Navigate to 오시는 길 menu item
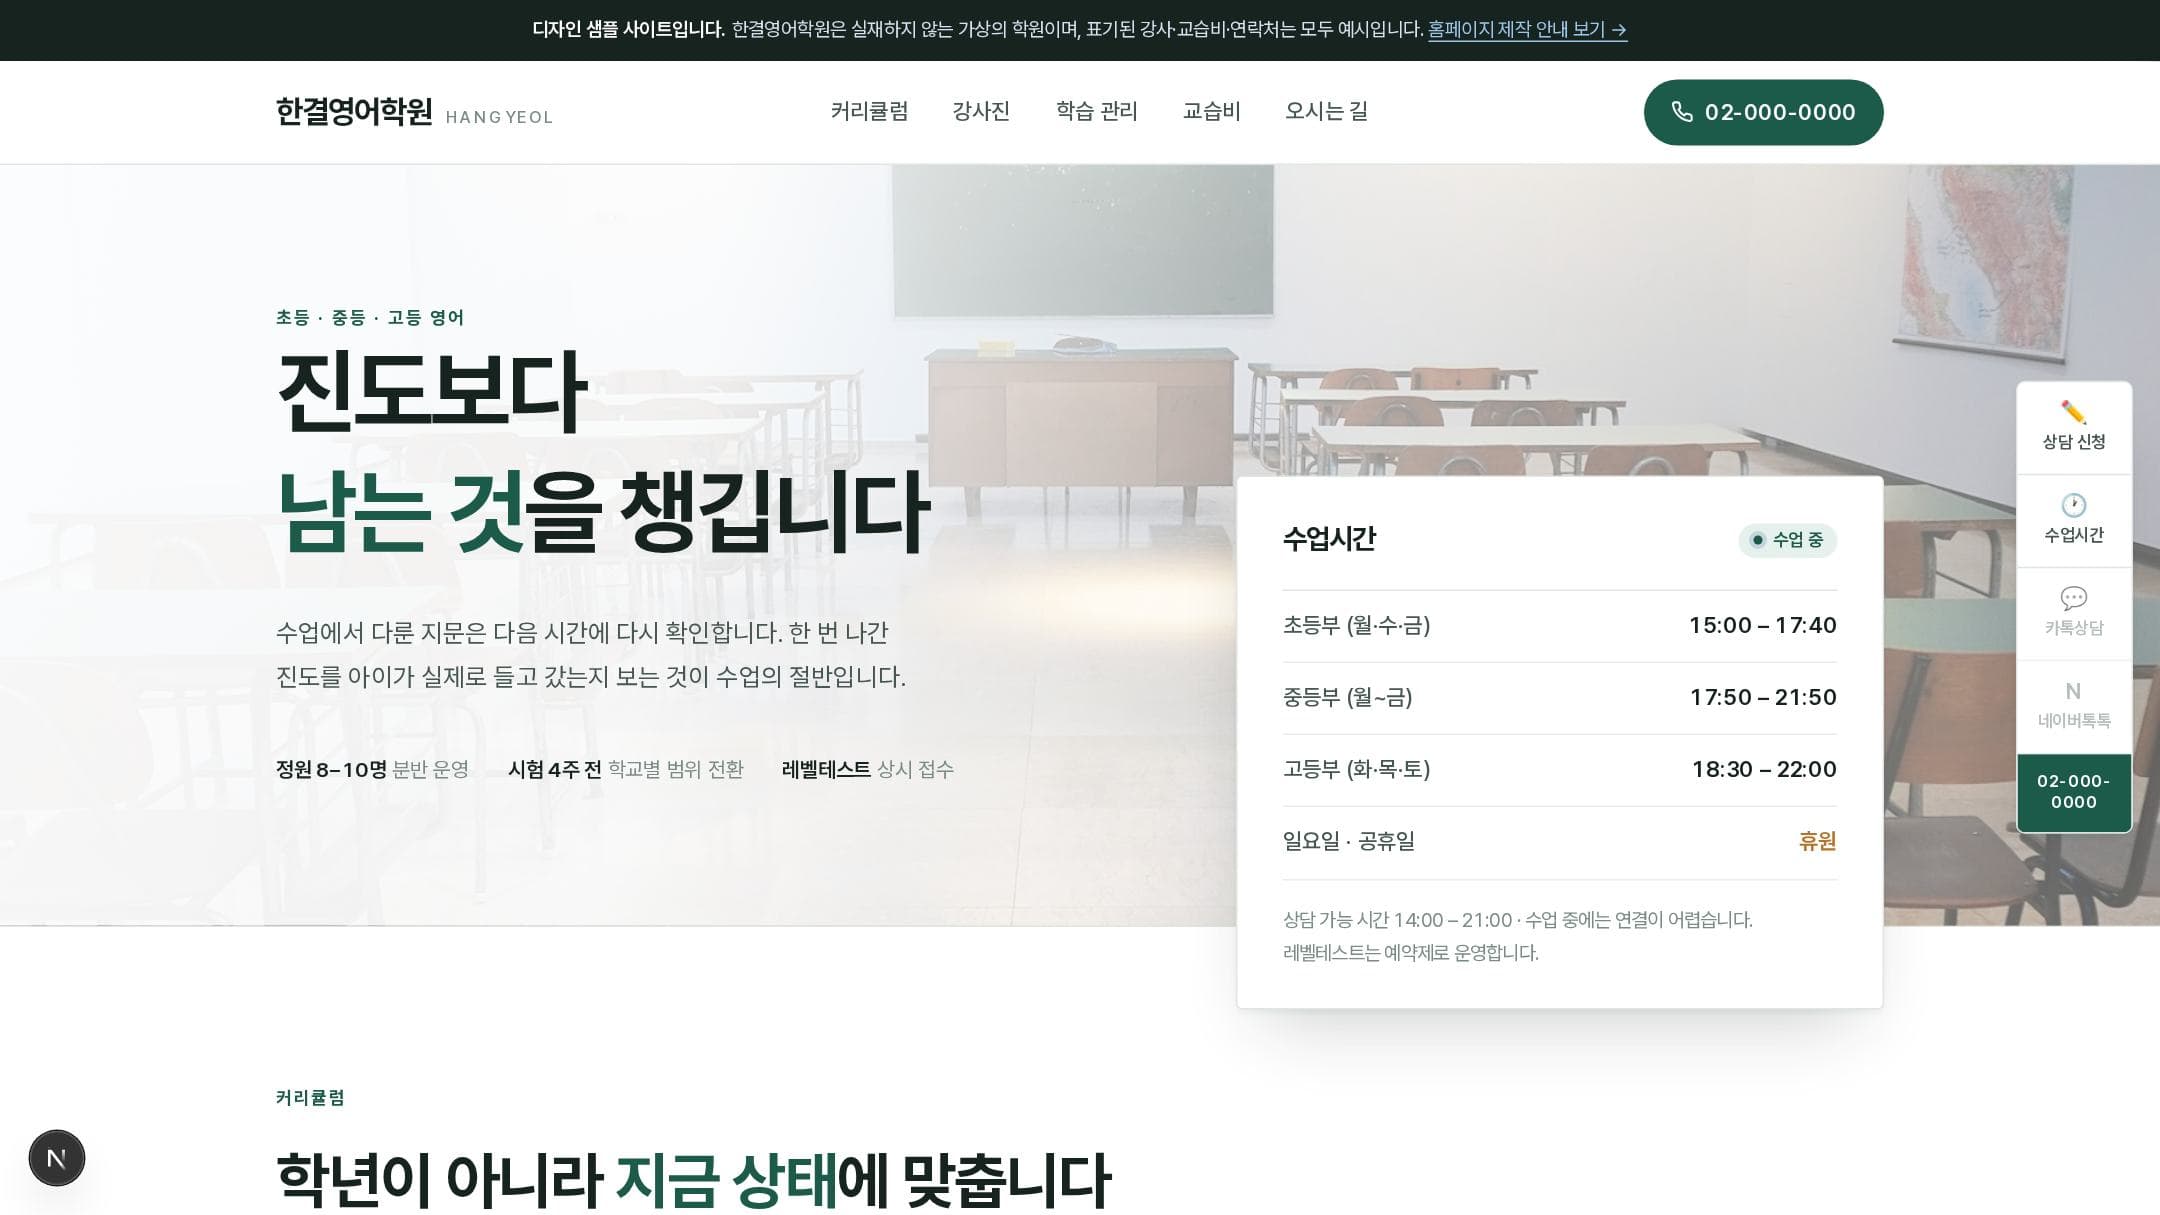This screenshot has width=2160, height=1215. click(x=1326, y=111)
